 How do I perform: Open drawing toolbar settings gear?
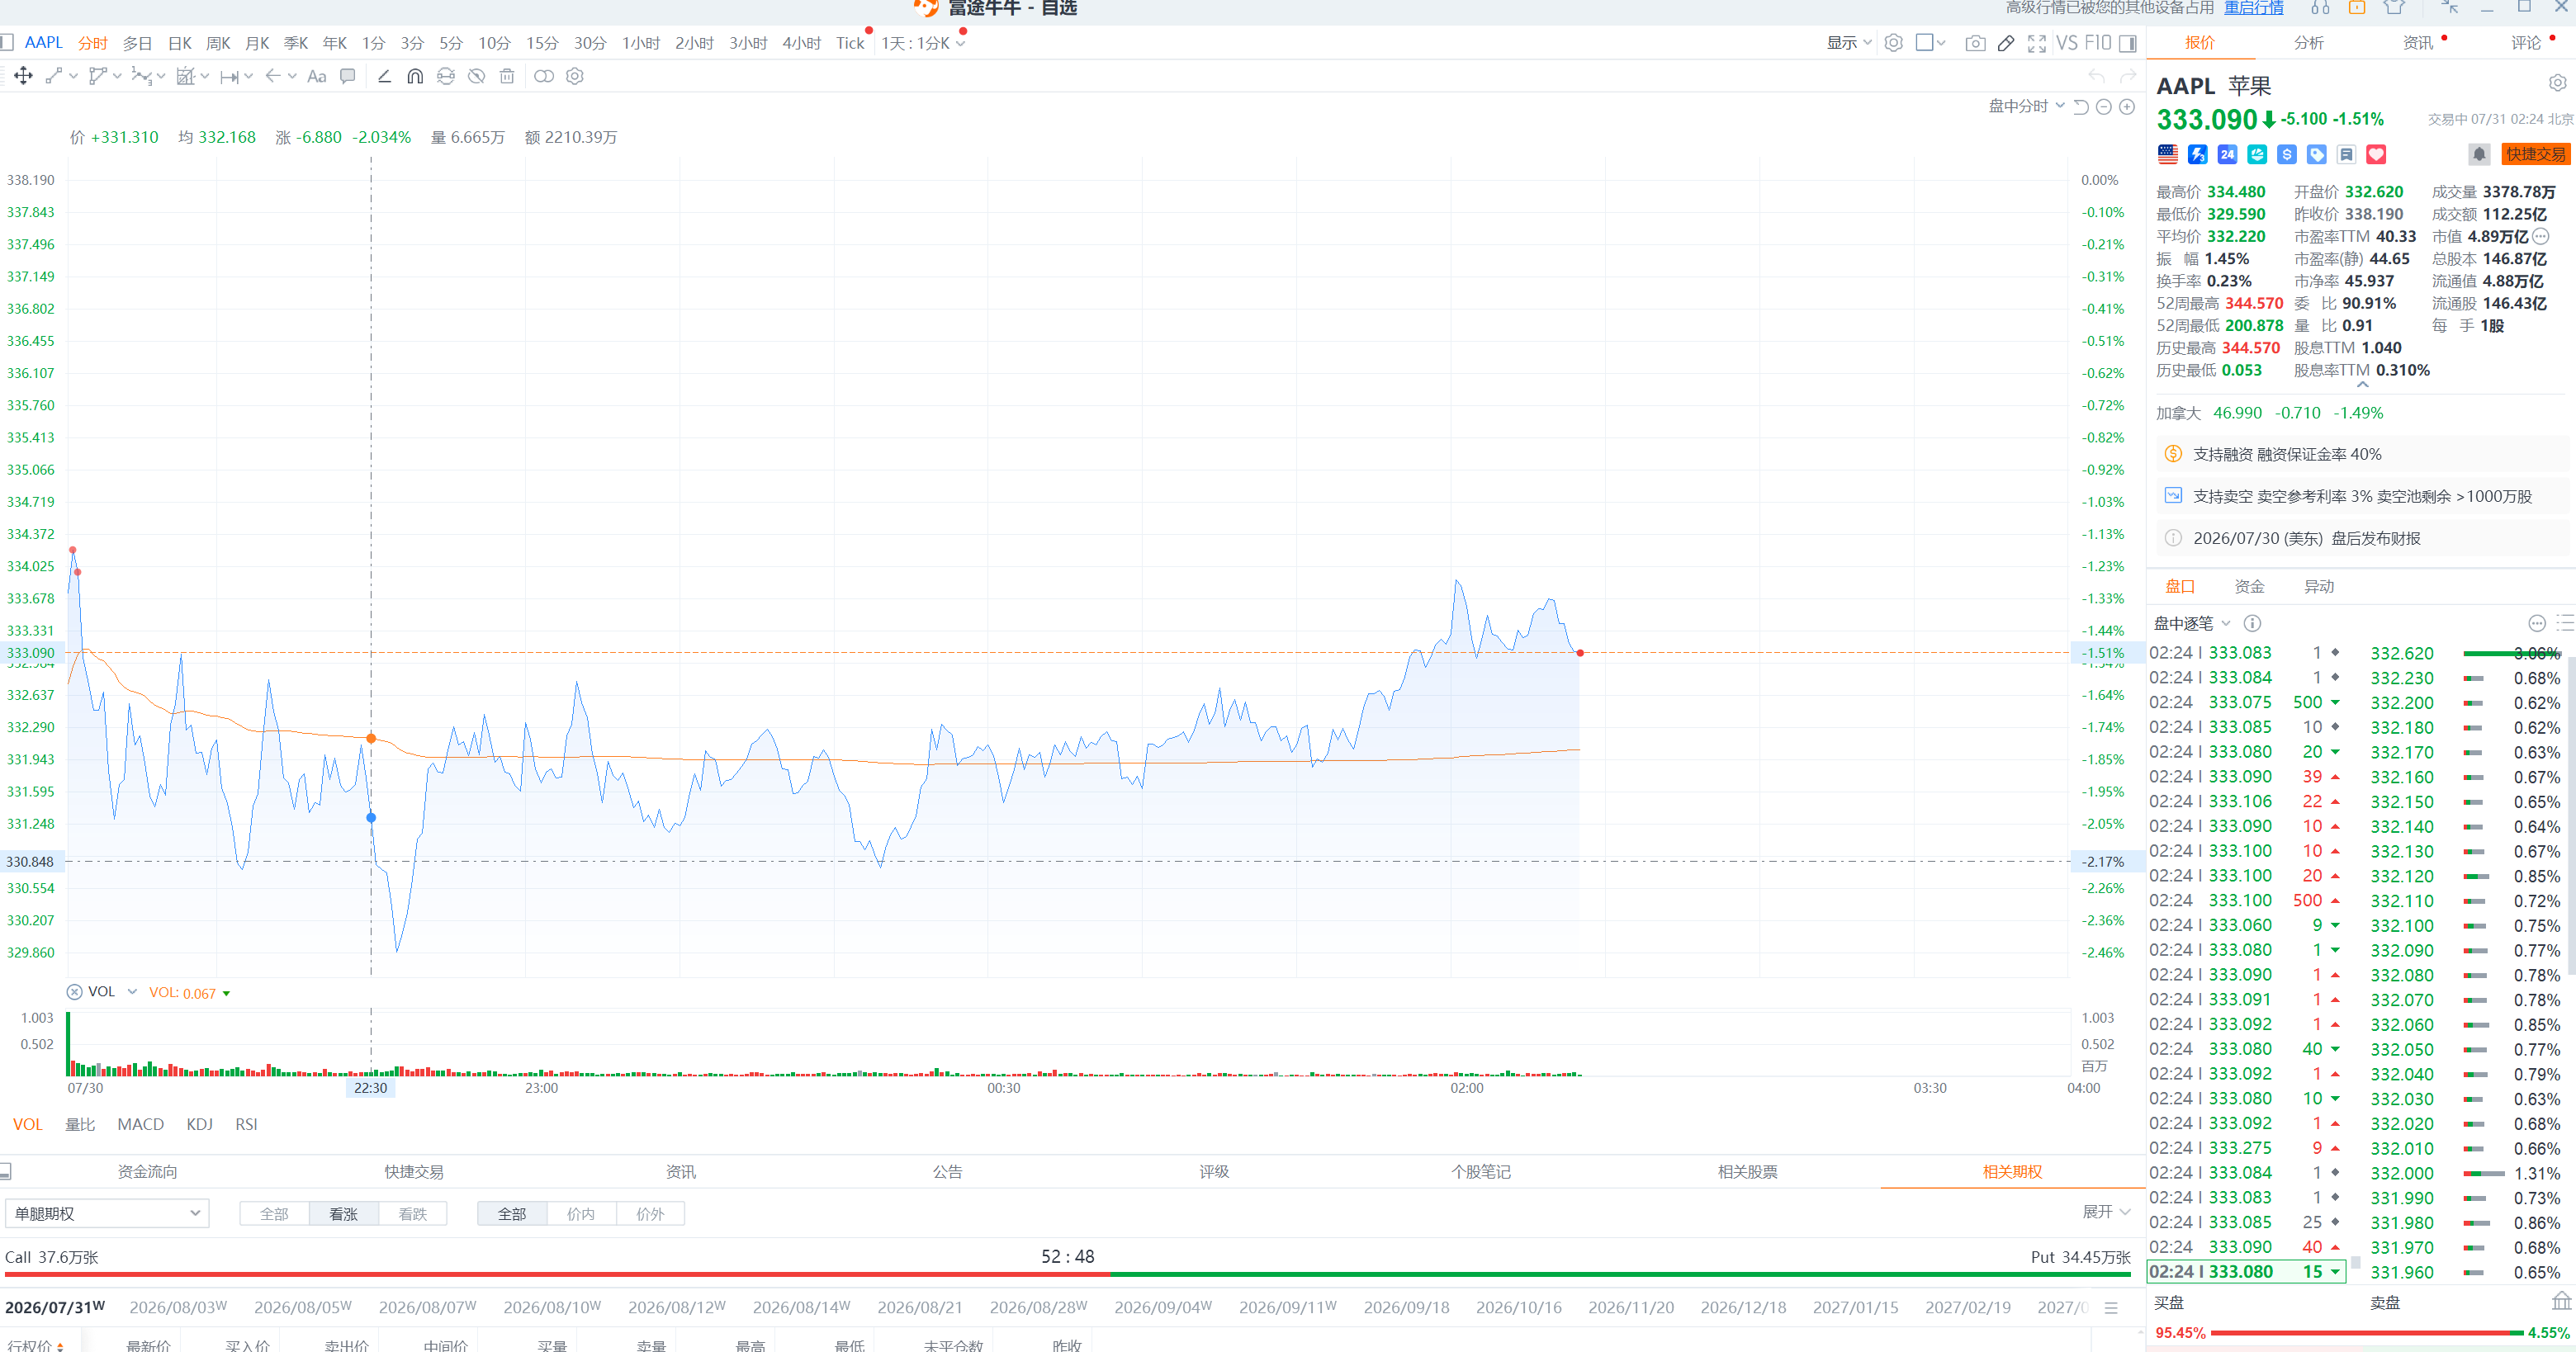point(575,76)
